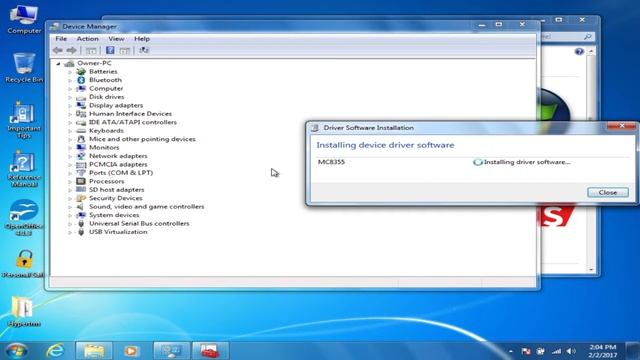The image size is (640, 360).
Task: Open the Important Tips desktop shortcut
Action: point(24,120)
